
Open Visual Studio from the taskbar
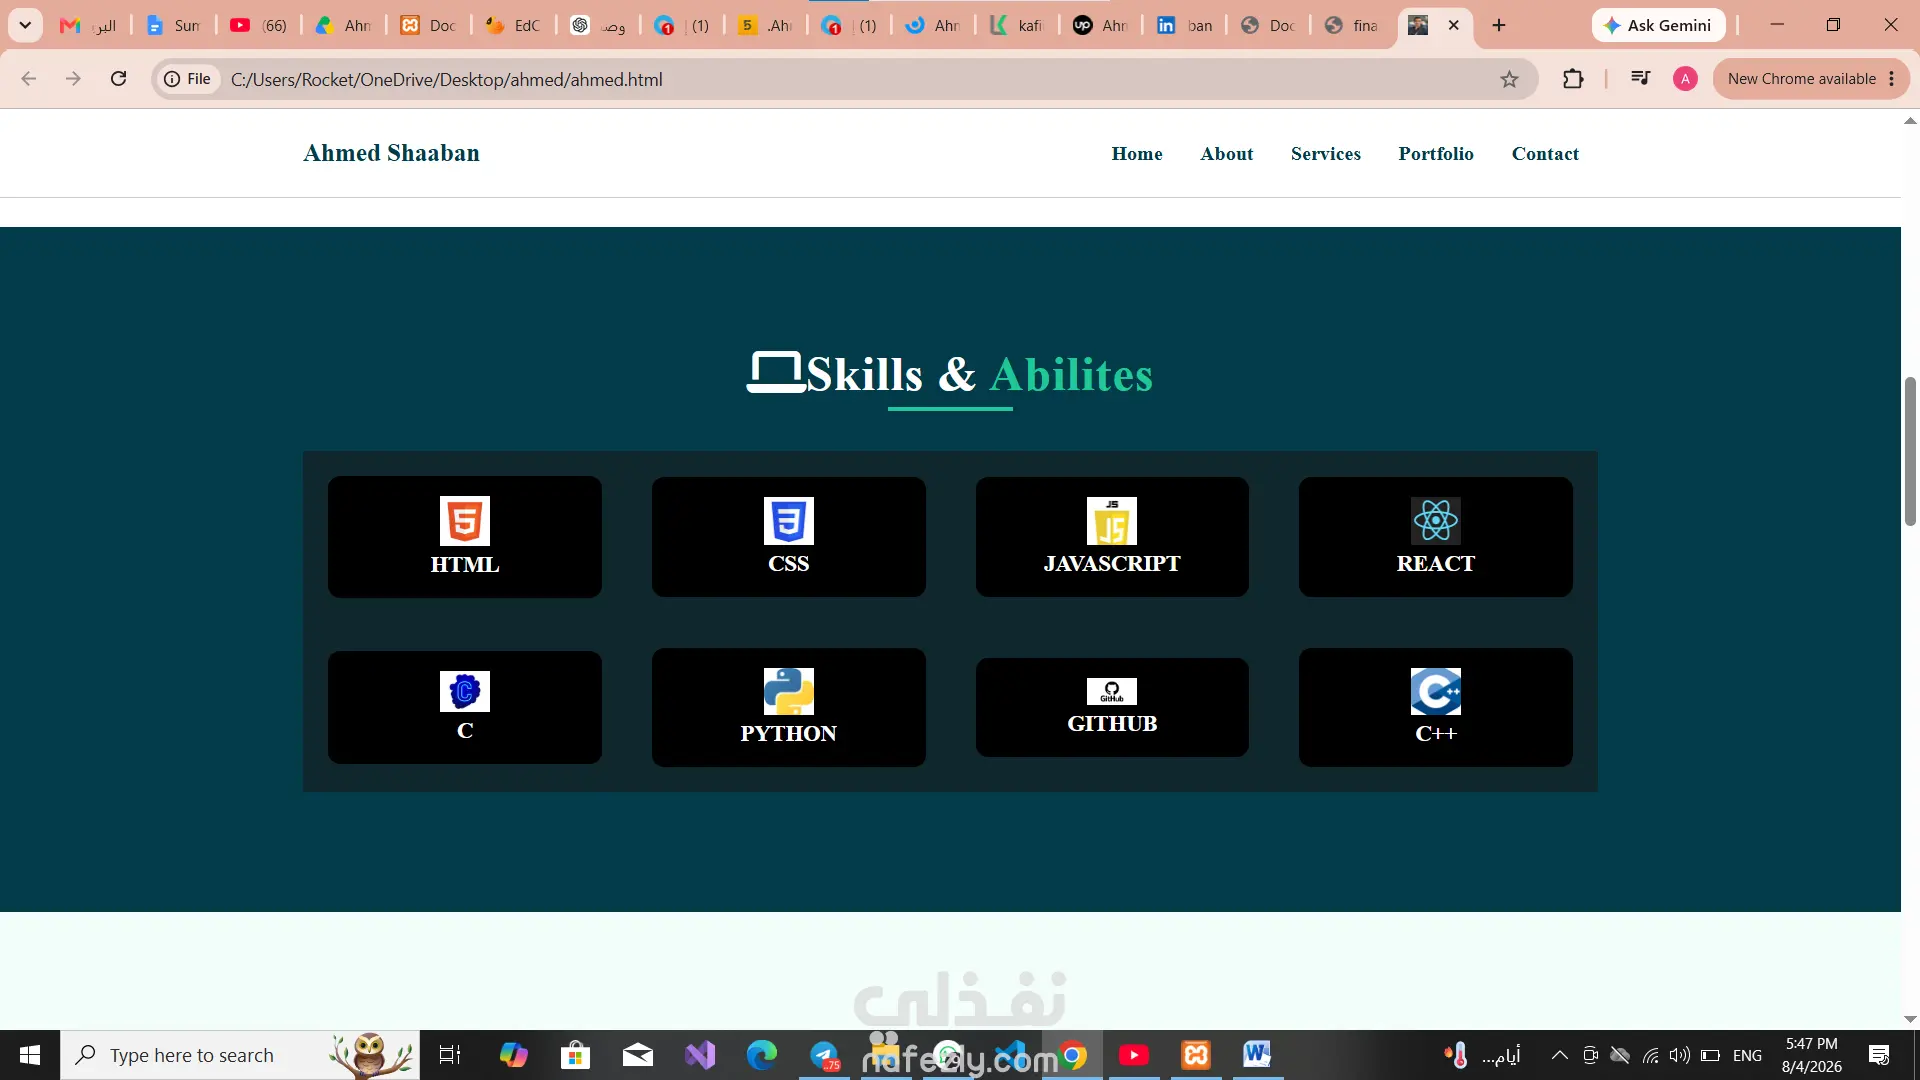(x=700, y=1055)
